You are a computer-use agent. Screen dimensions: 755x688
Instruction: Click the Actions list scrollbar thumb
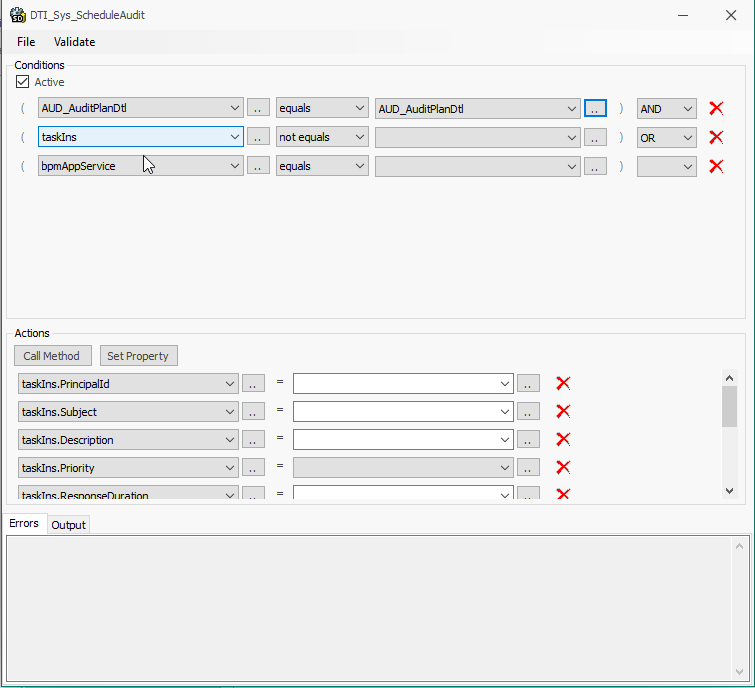pos(729,407)
